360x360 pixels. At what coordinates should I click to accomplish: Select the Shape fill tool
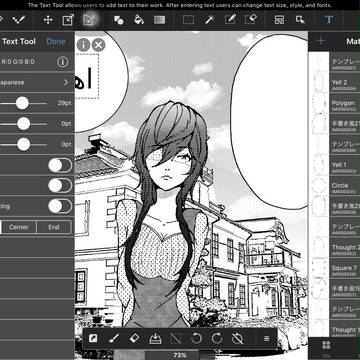point(118,20)
